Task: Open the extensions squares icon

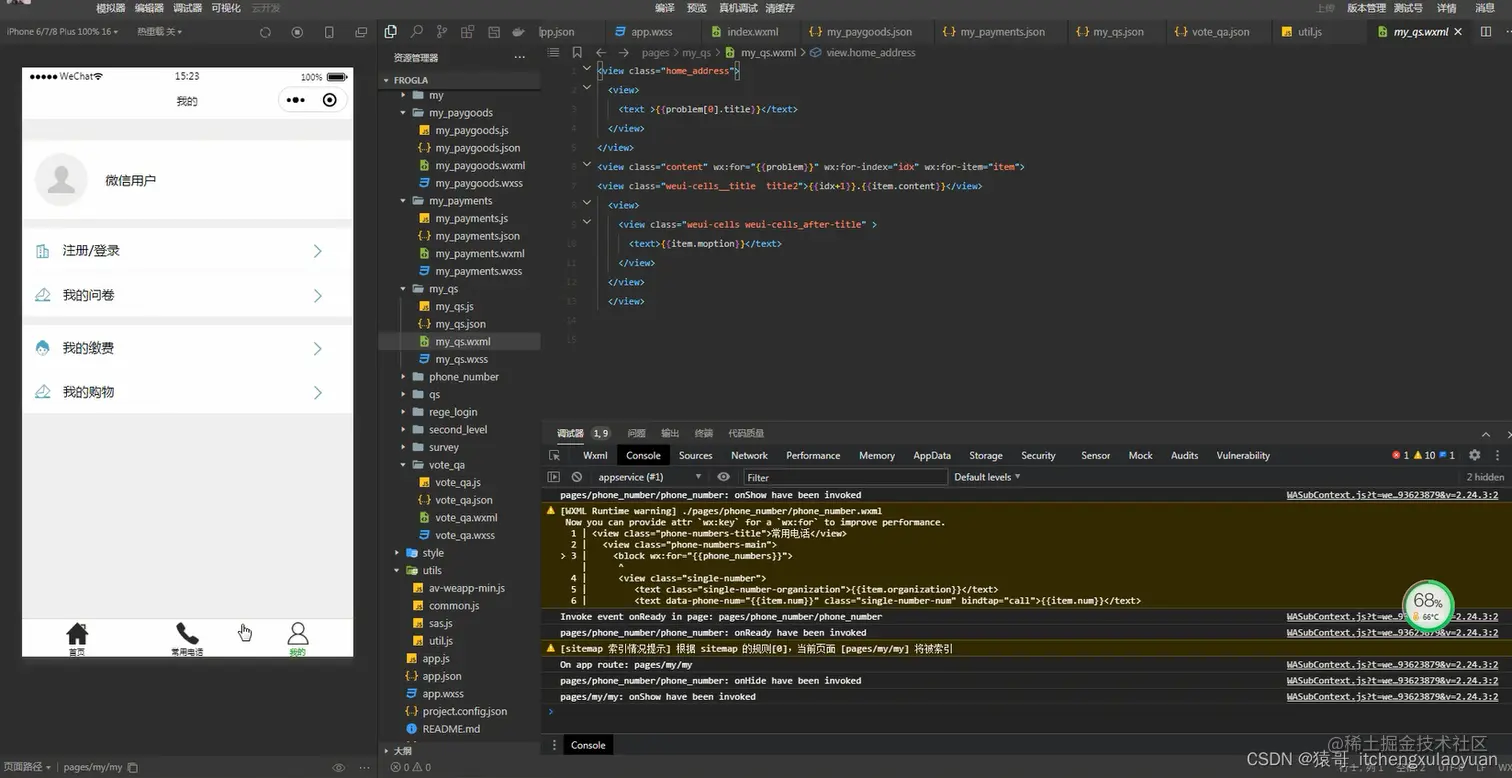Action: coord(468,32)
